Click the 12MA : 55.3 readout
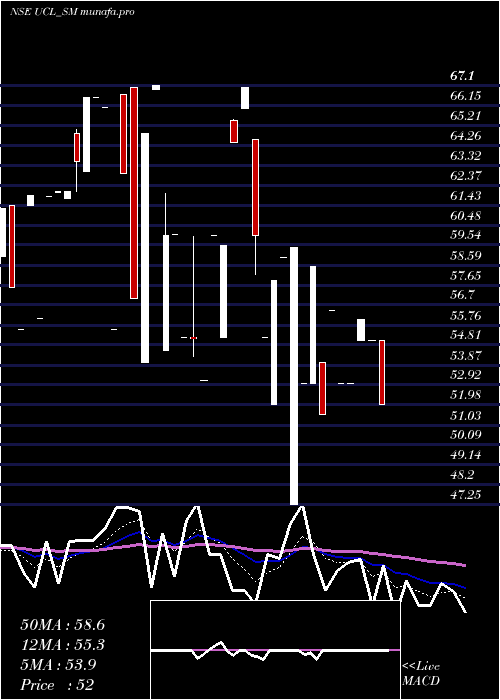500x700 pixels. 62,645
